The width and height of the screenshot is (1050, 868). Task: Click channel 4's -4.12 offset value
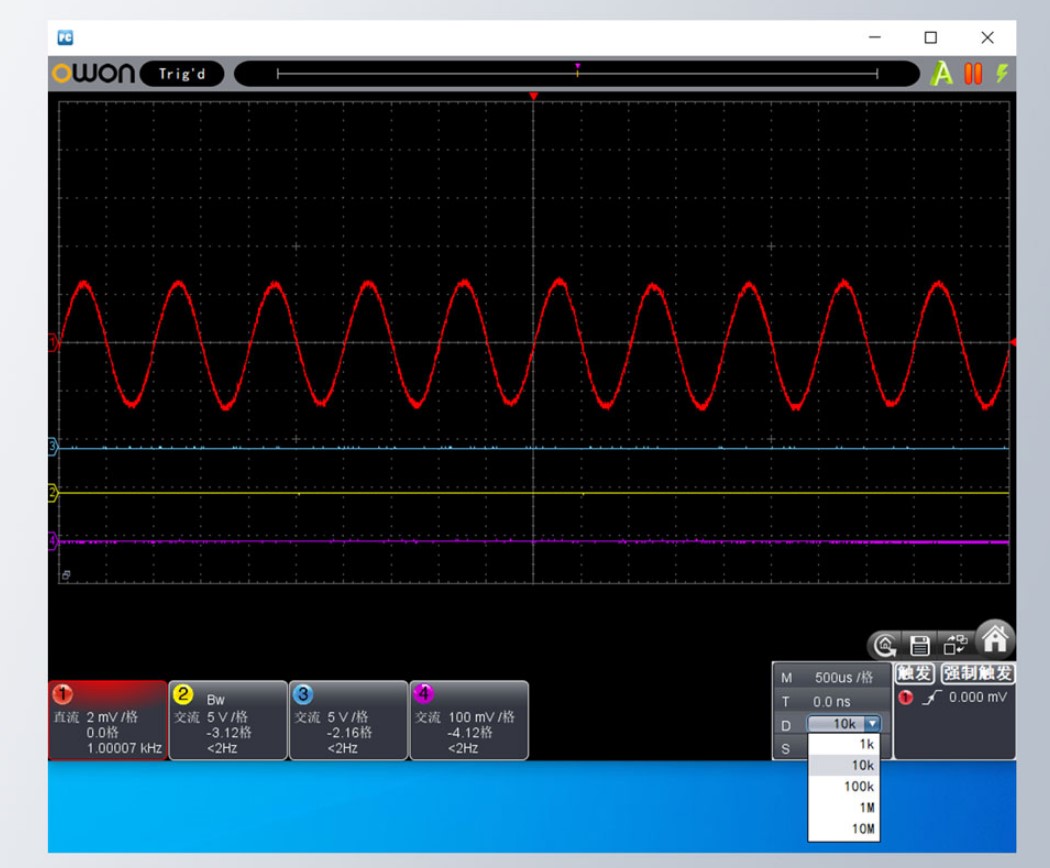click(x=469, y=733)
